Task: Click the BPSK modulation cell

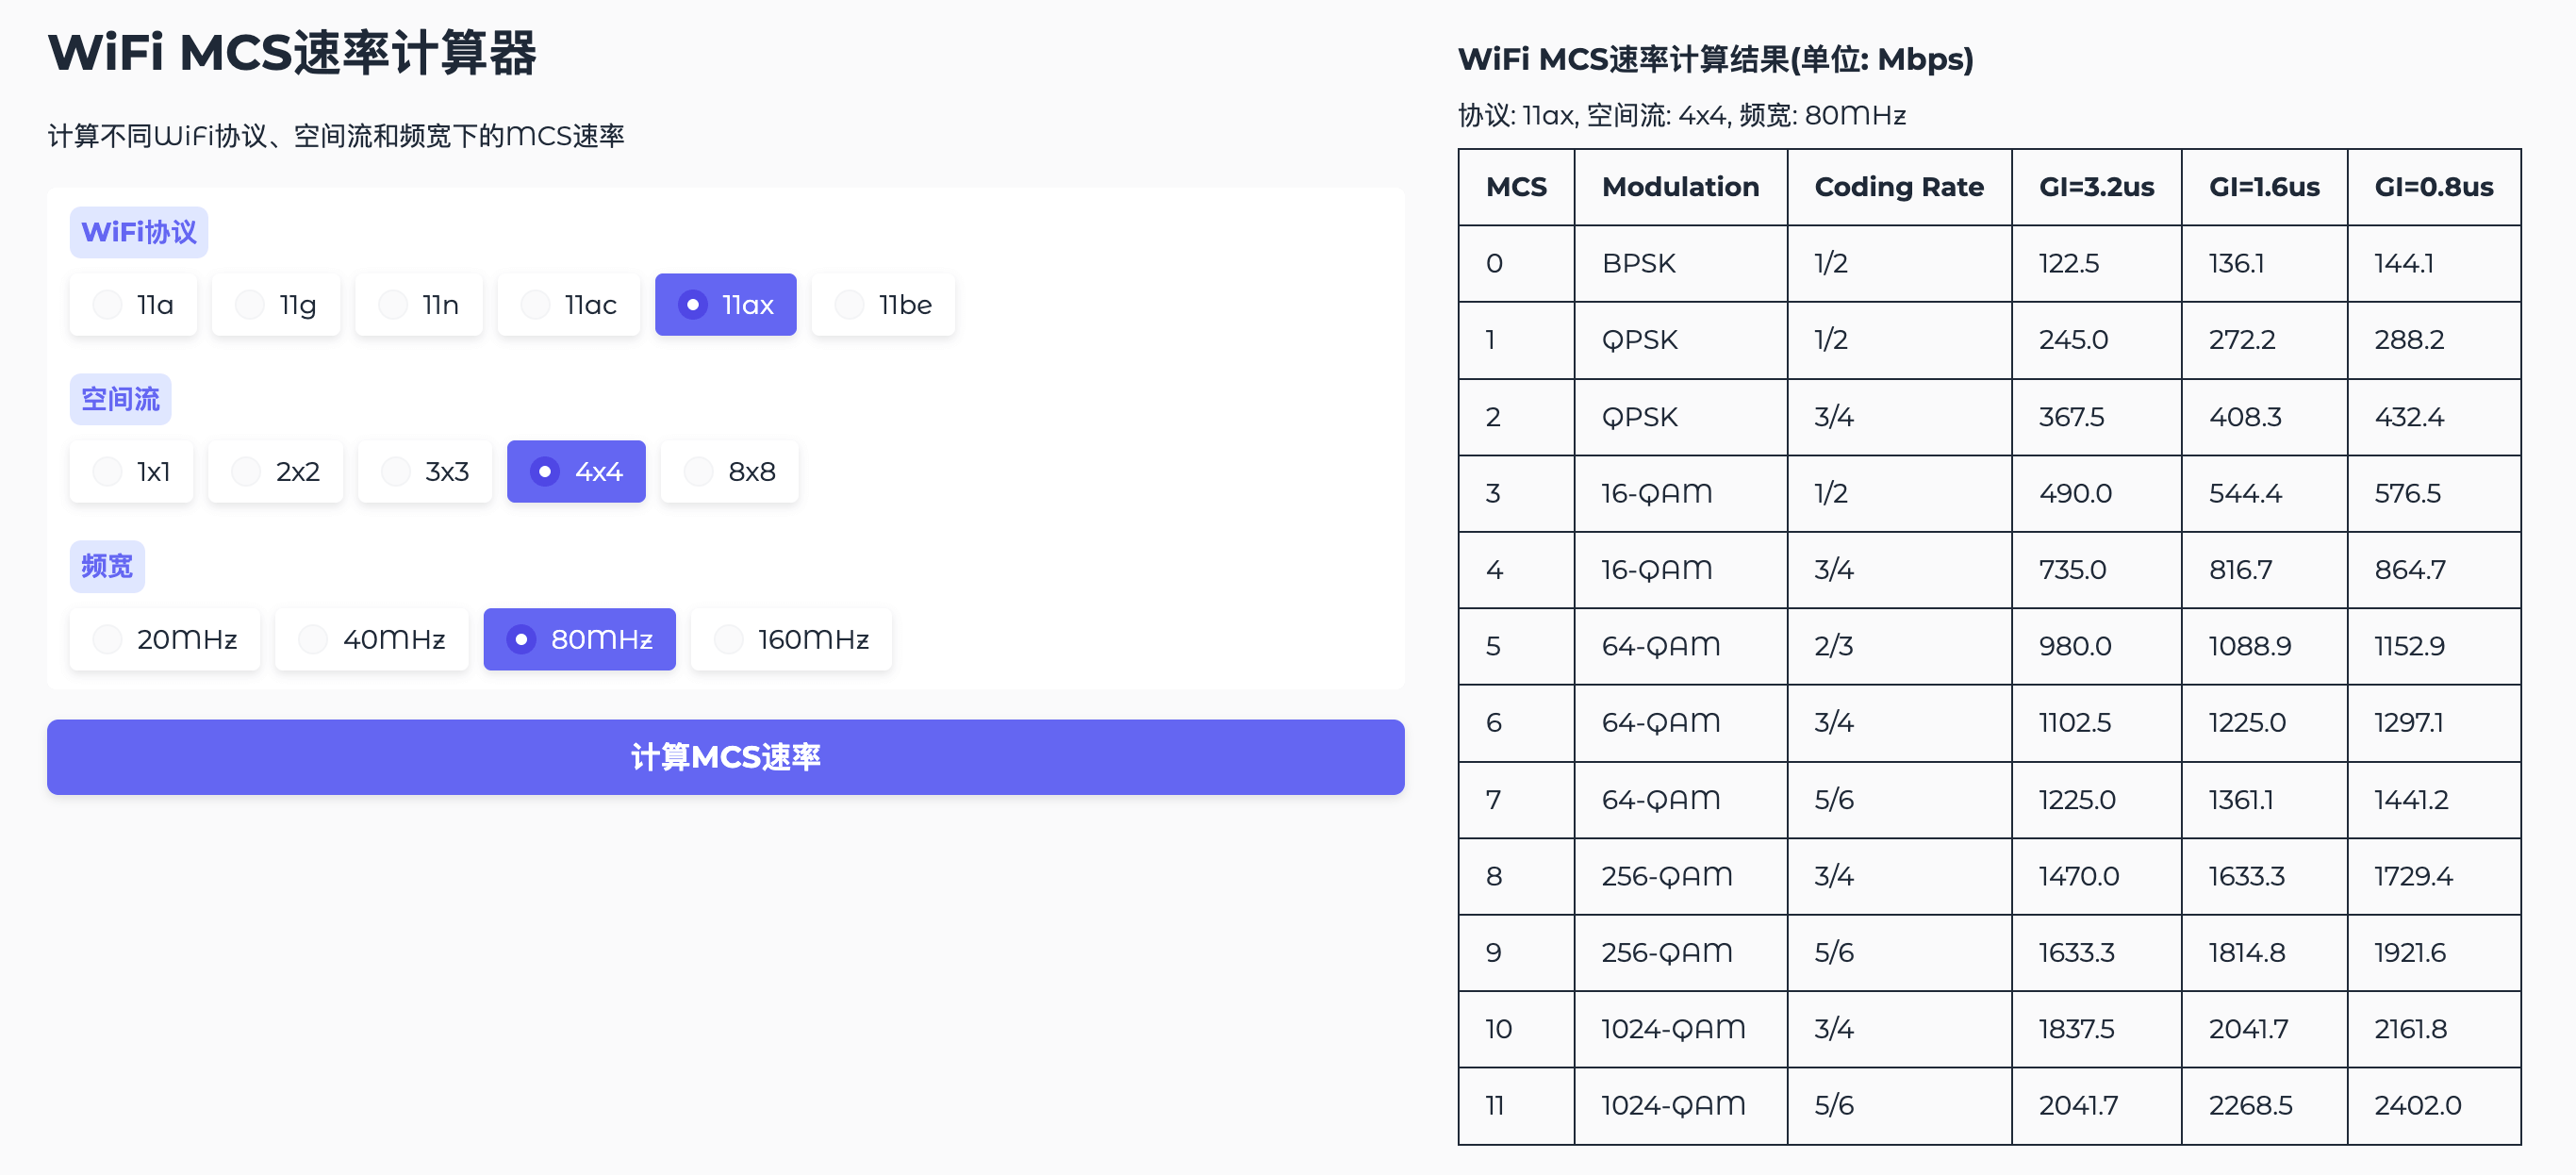Action: (1681, 264)
